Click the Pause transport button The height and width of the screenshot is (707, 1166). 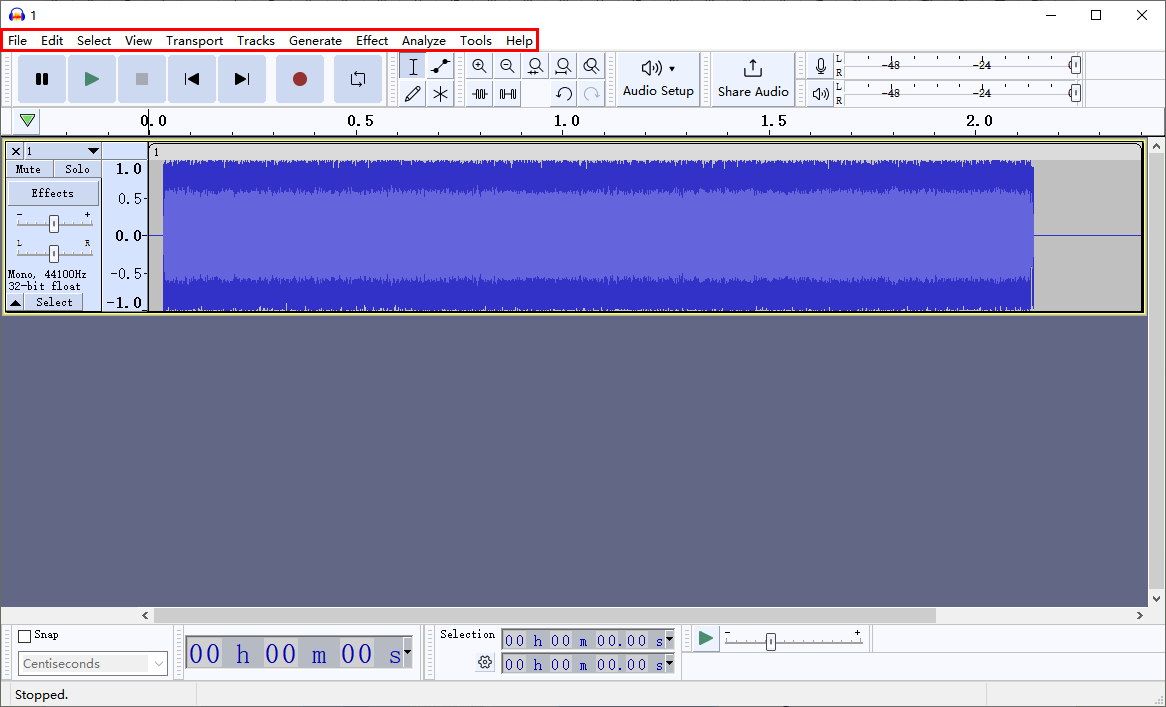pos(42,79)
